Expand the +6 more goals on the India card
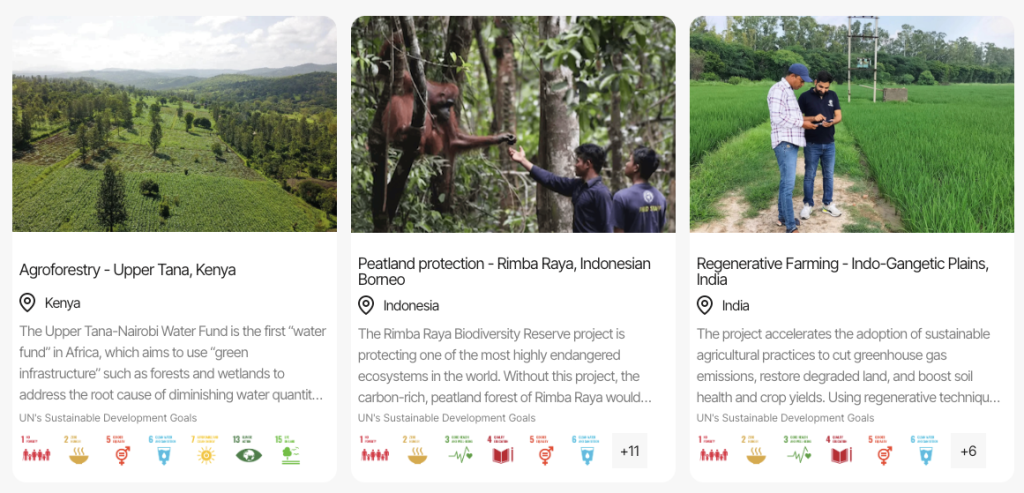Image resolution: width=1024 pixels, height=493 pixels. (x=968, y=451)
